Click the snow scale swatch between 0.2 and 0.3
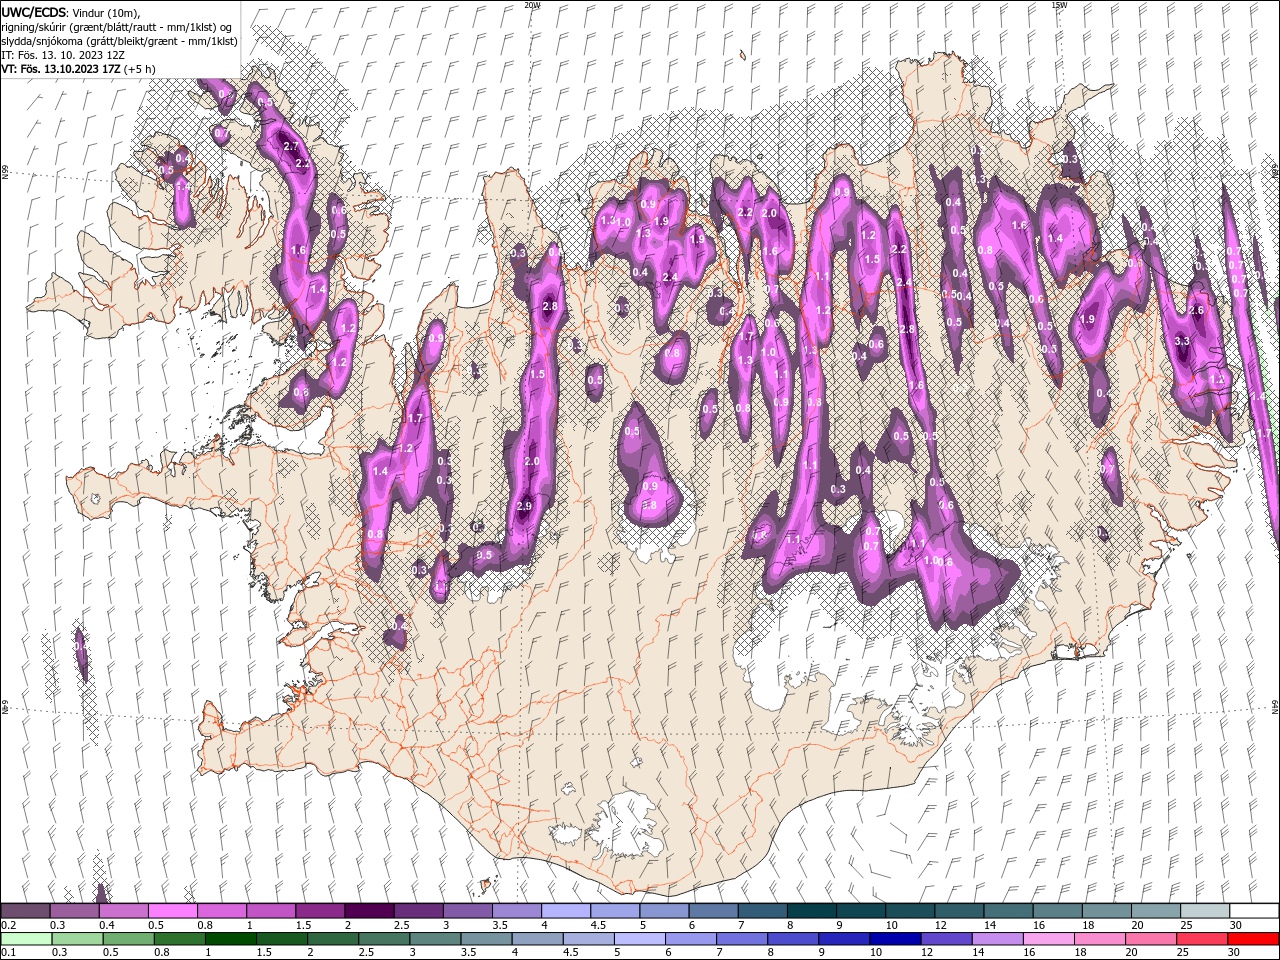 26,911
